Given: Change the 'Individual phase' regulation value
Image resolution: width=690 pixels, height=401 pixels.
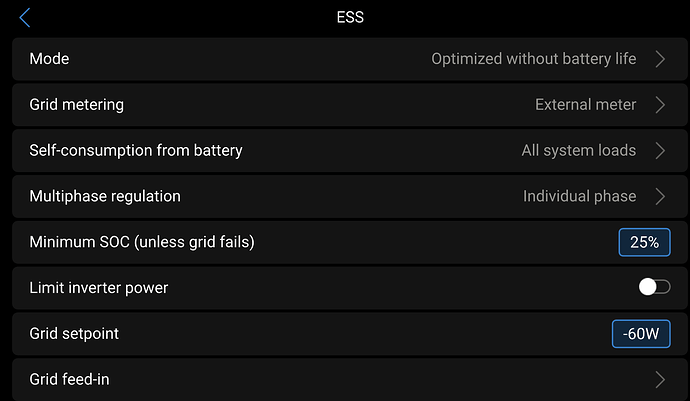Looking at the screenshot, I should point(579,196).
